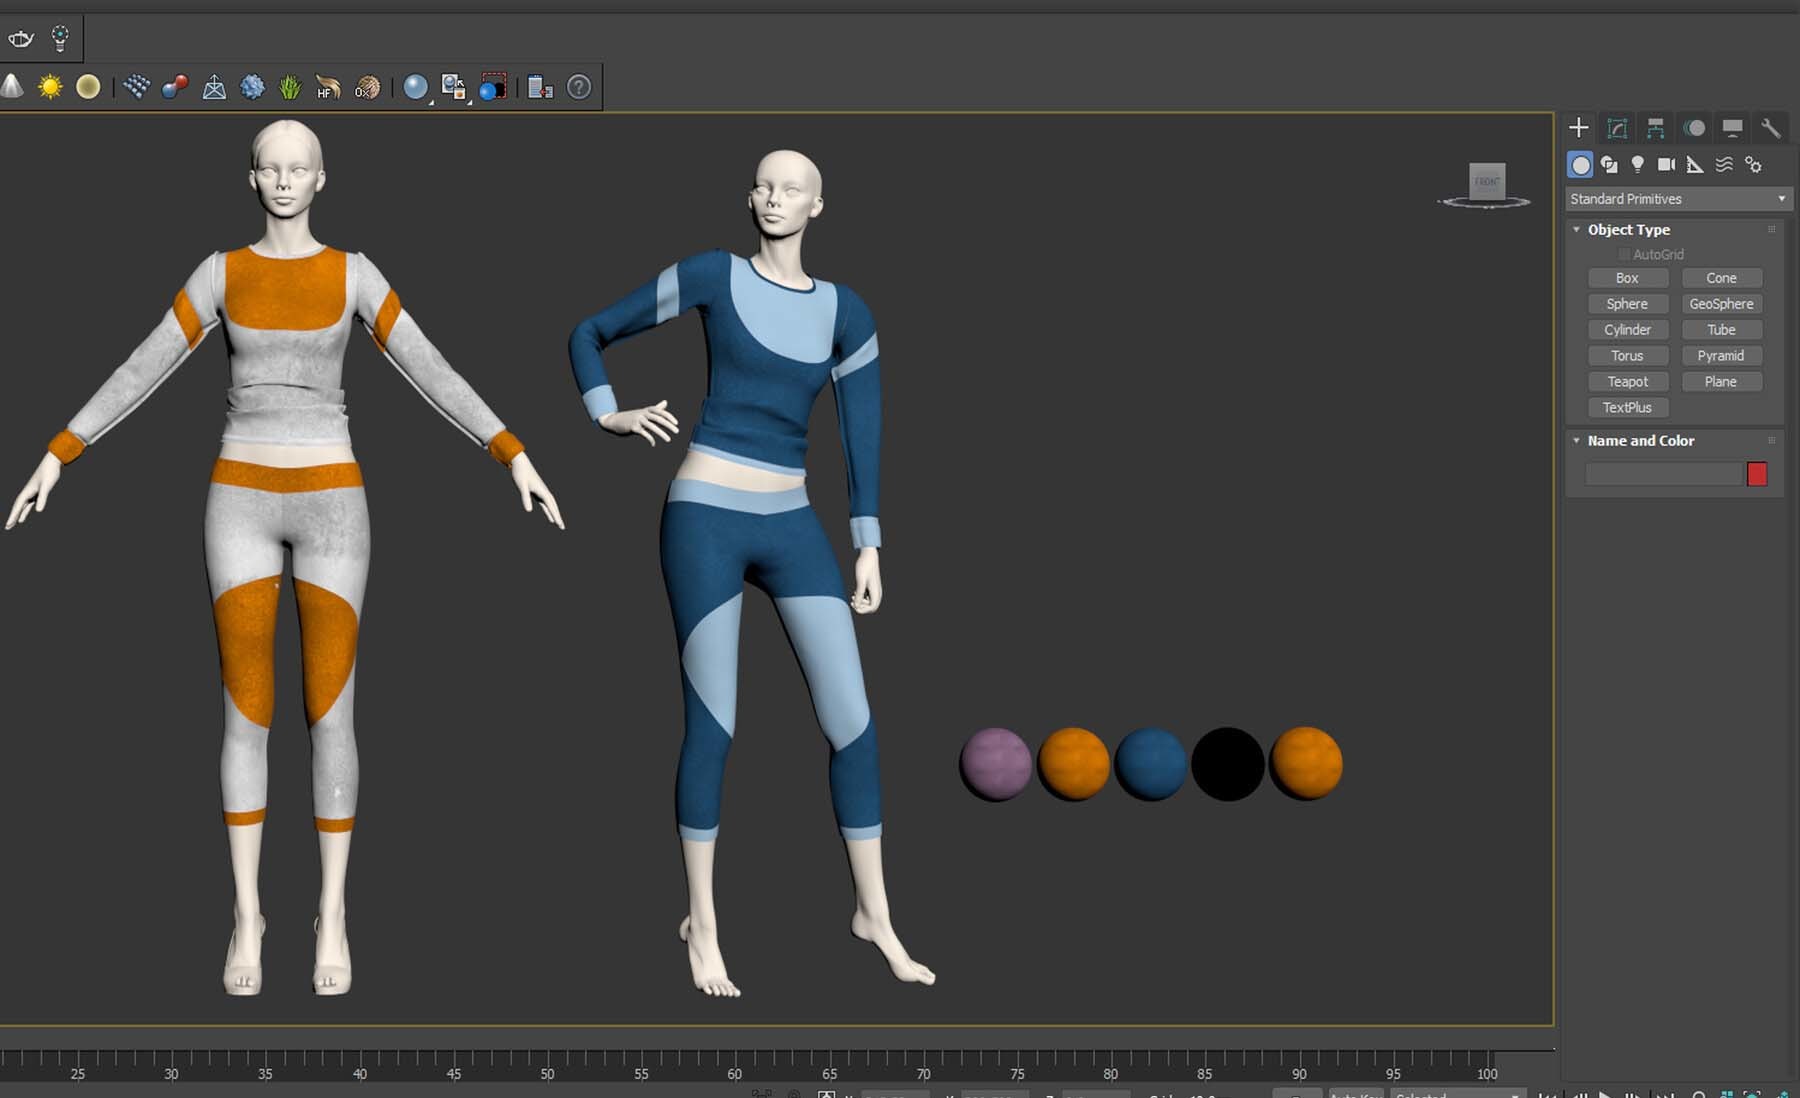Select the Cameras category button
1800x1098 pixels.
pos(1666,165)
